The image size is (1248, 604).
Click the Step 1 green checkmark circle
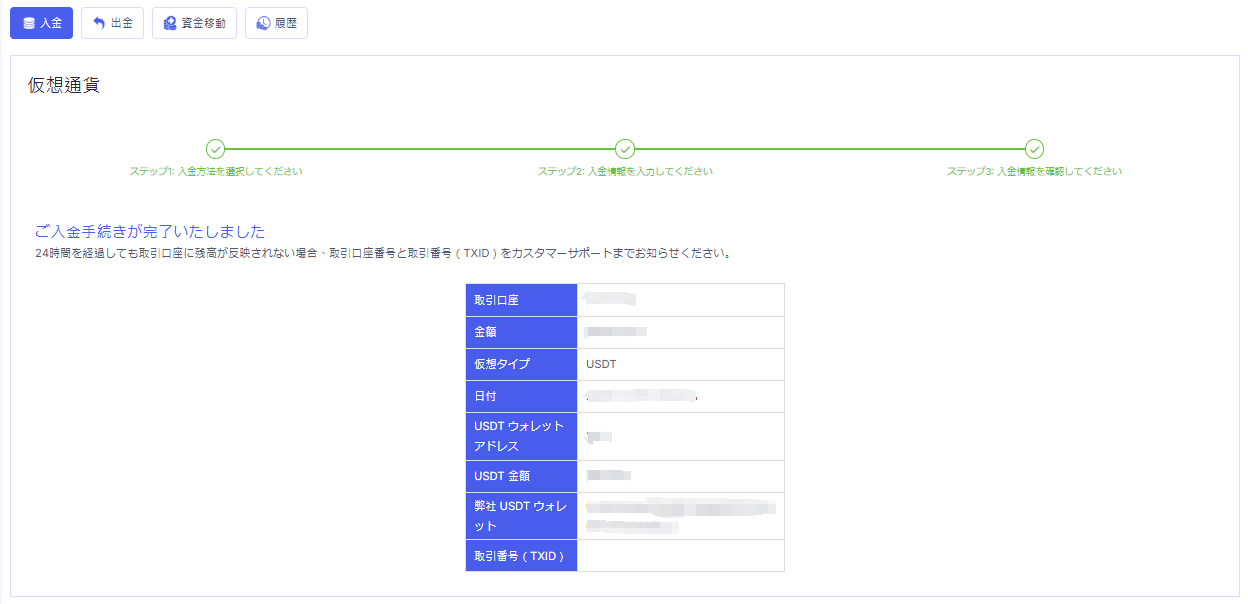coord(215,149)
